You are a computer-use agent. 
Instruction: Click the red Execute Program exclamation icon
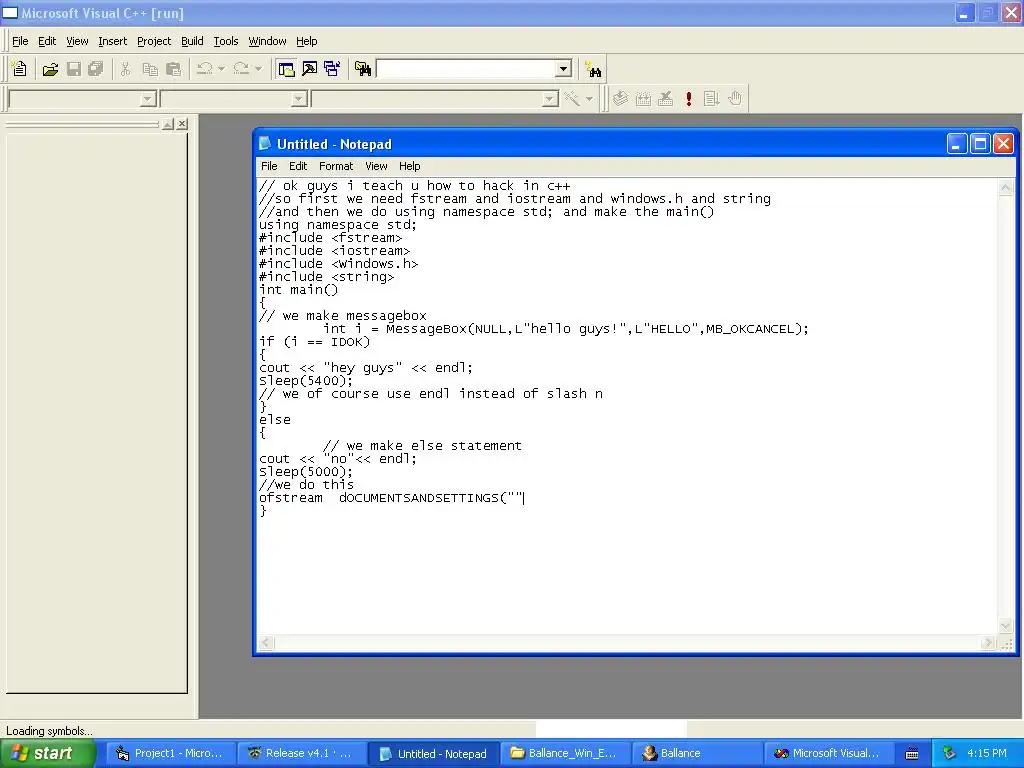pyautogui.click(x=688, y=99)
